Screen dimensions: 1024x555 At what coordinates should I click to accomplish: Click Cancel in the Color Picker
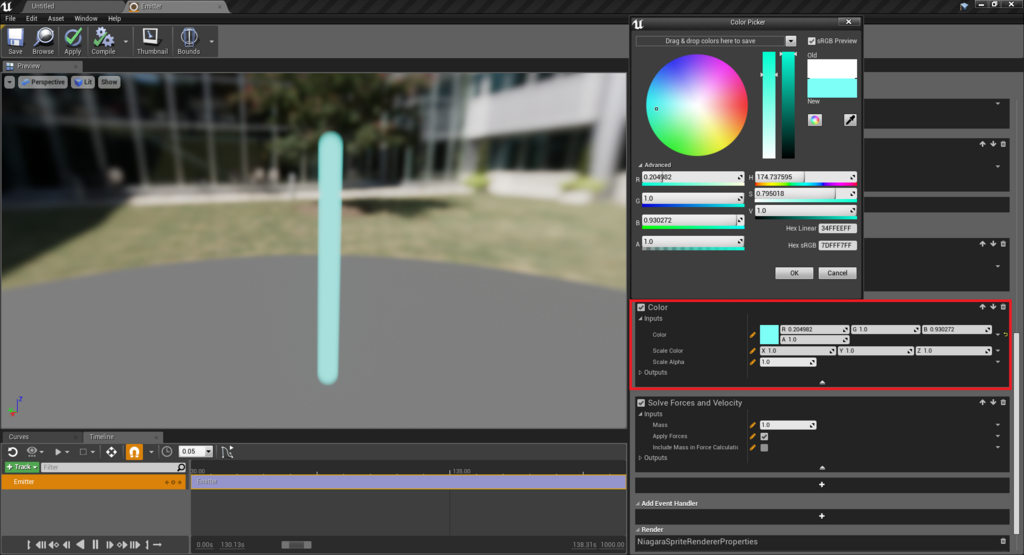[837, 273]
